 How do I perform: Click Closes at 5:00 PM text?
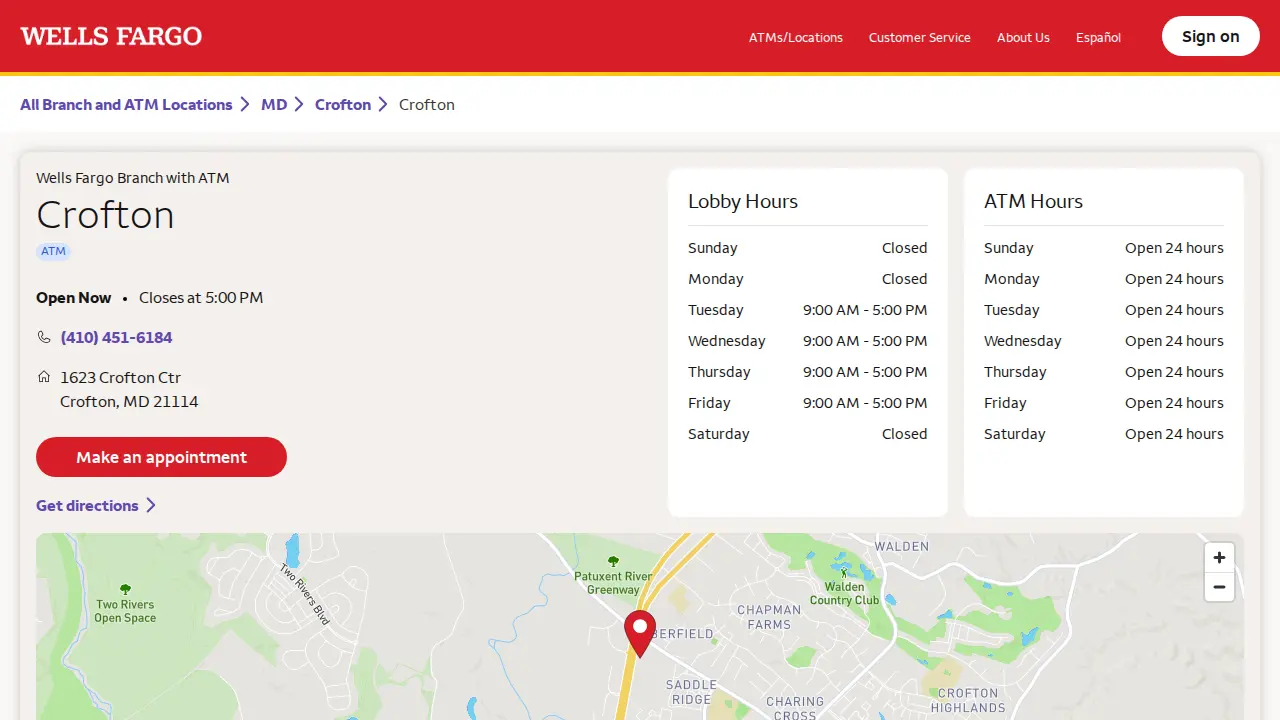pos(201,298)
